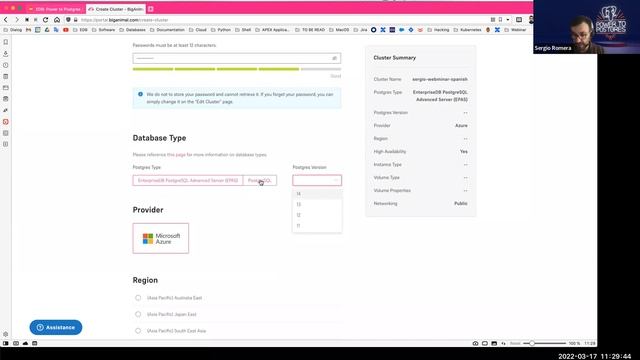
Task: Click the Assistance help button
Action: [x=56, y=327]
